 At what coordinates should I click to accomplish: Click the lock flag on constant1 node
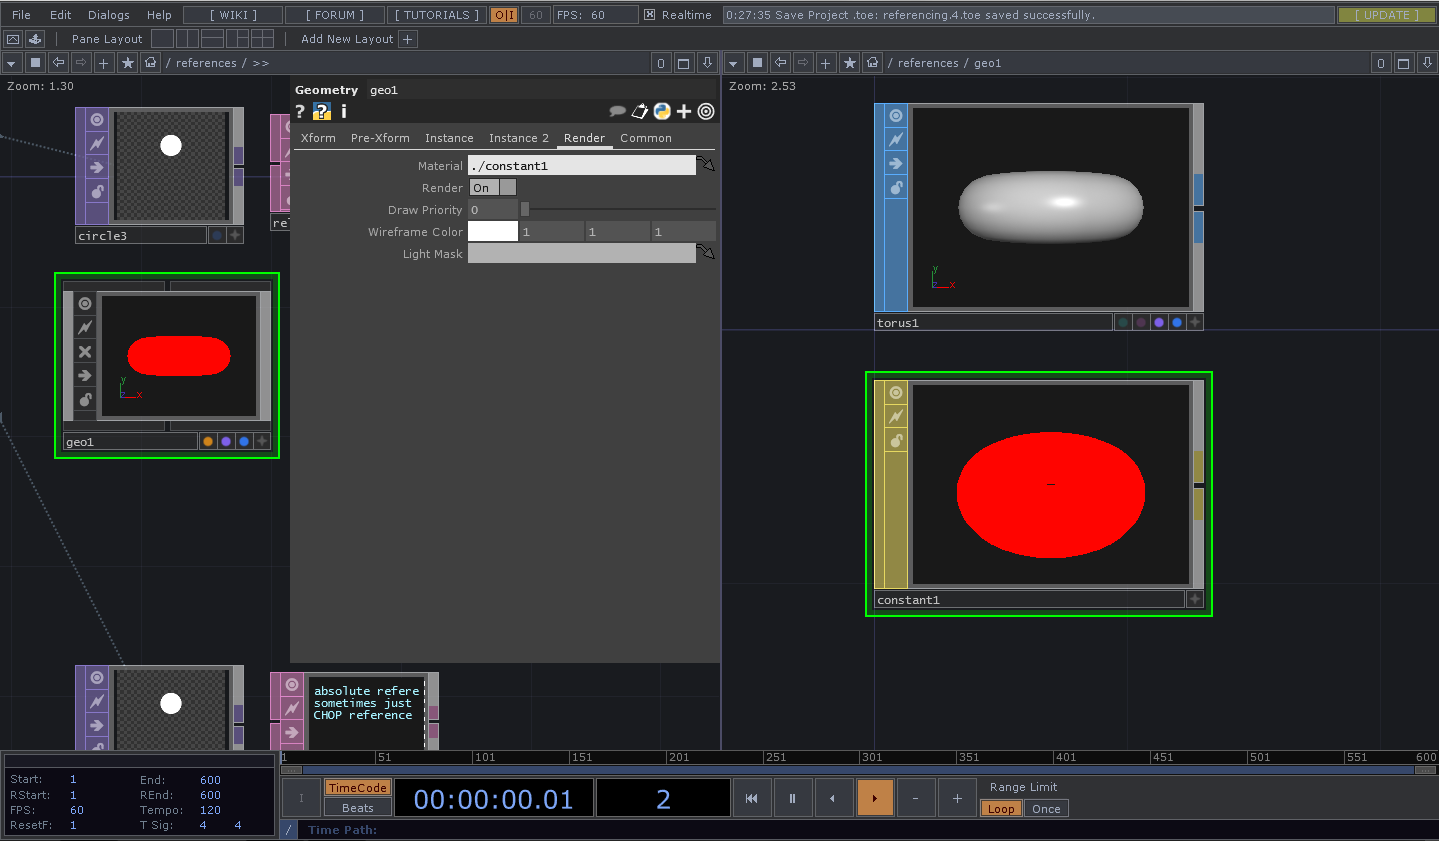896,440
